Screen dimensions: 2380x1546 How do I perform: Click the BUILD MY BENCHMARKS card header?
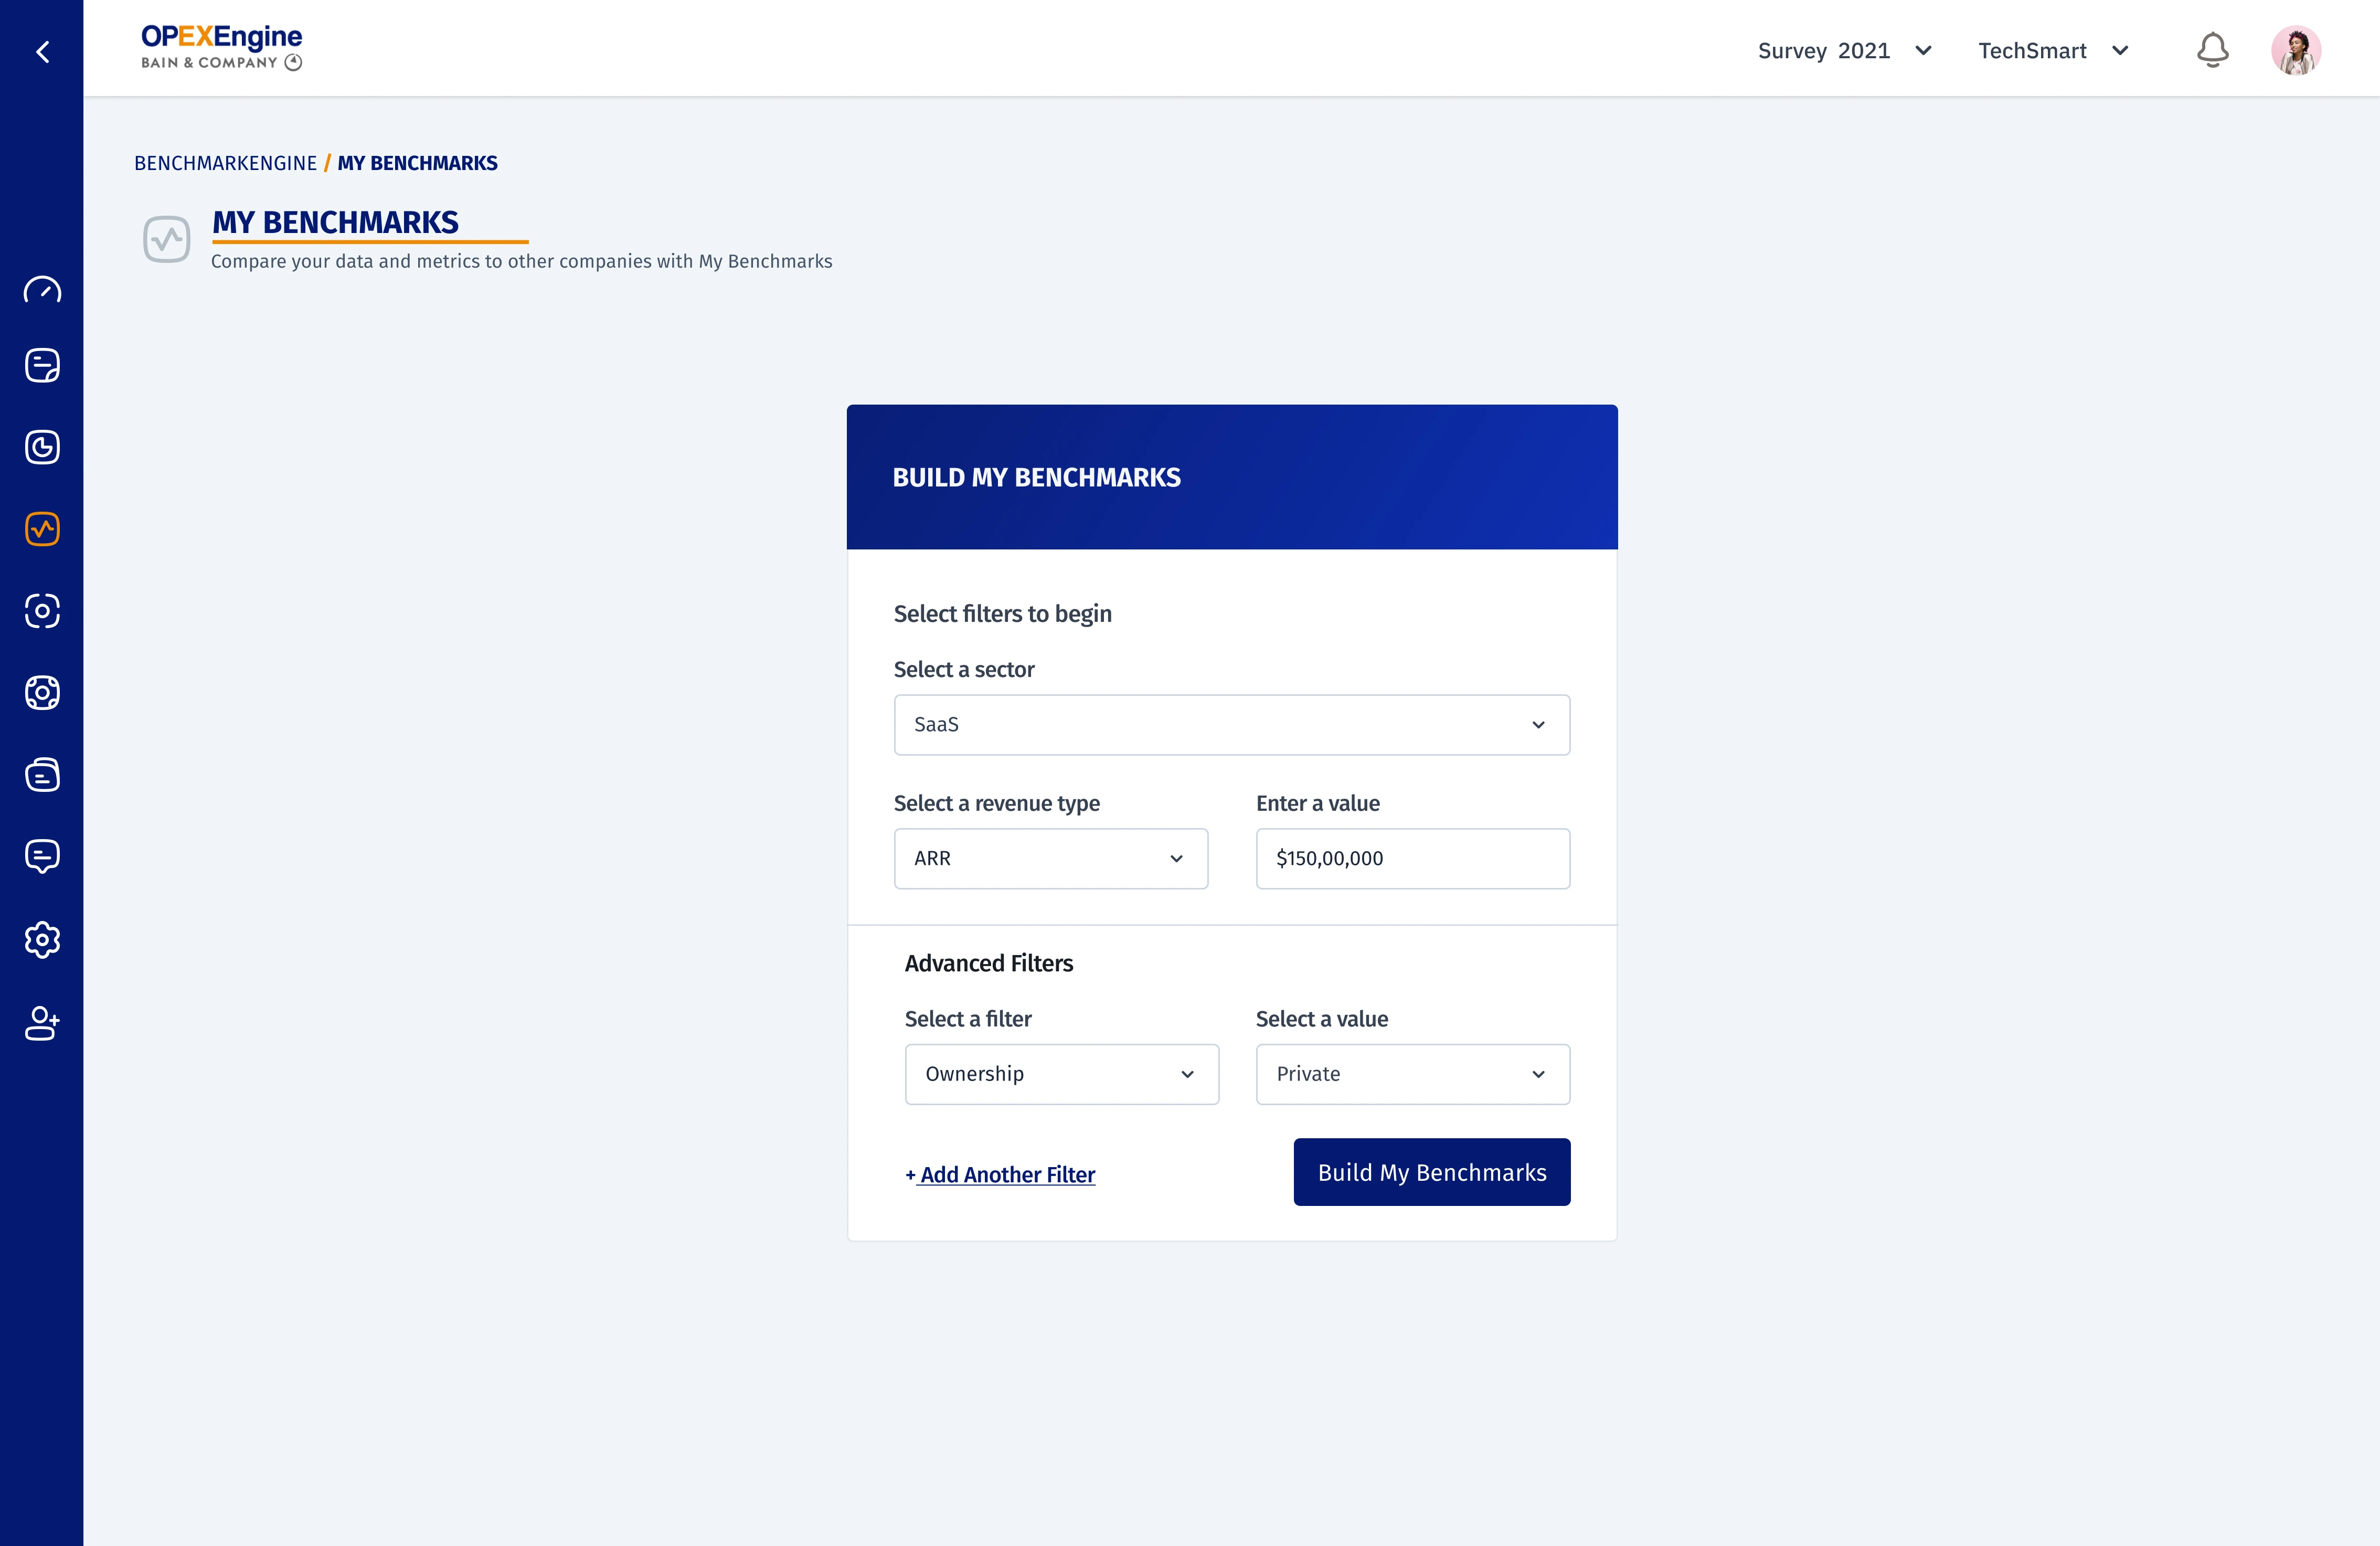tap(1232, 477)
